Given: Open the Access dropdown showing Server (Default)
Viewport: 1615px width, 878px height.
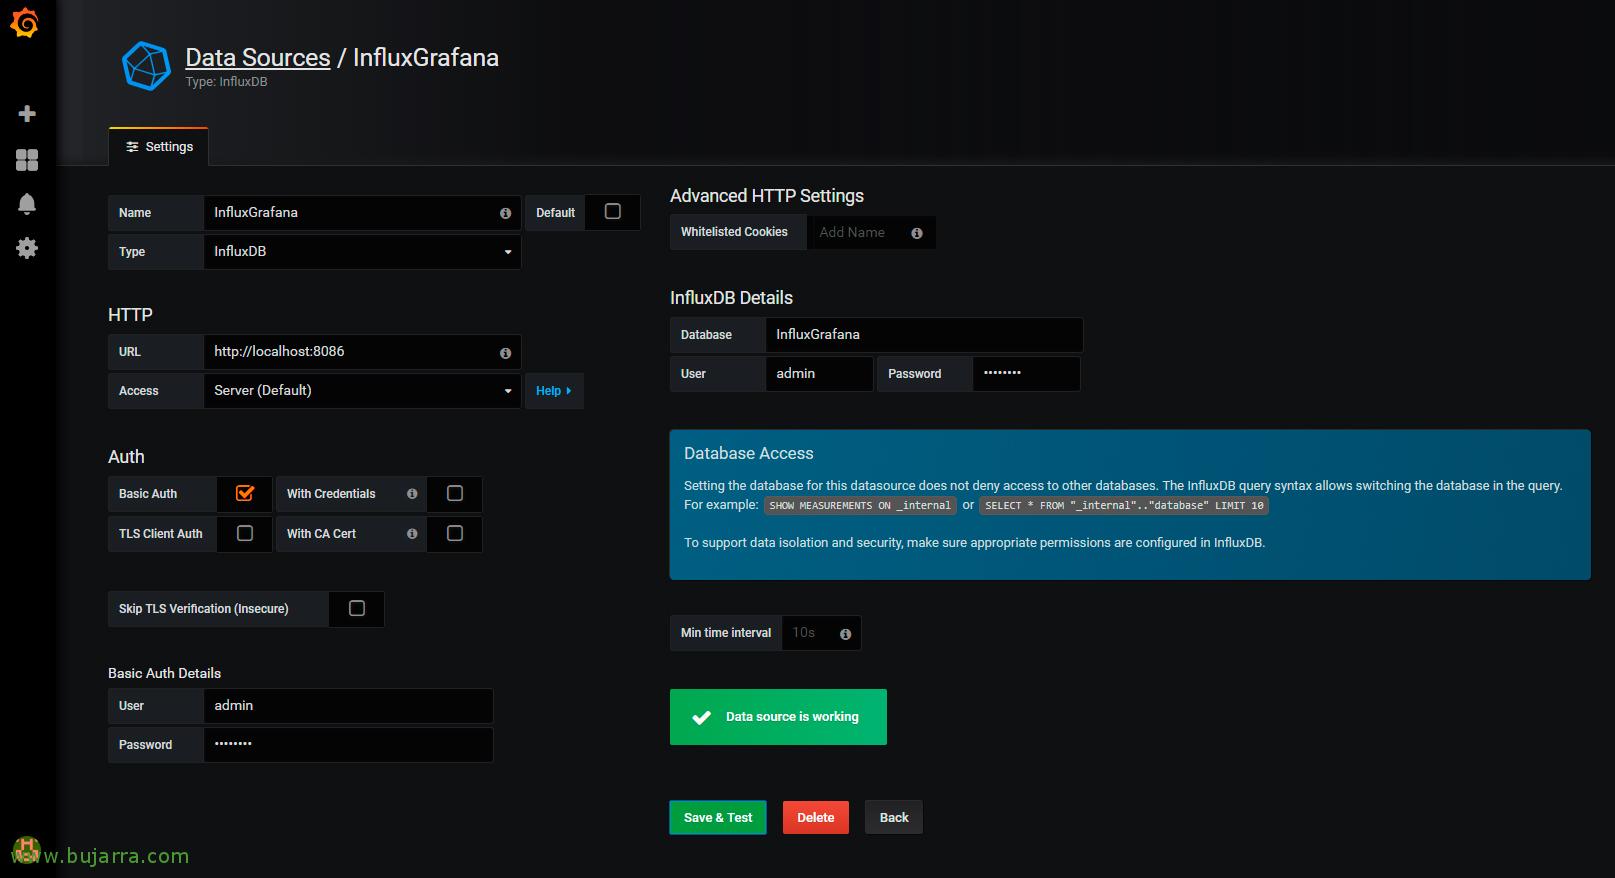Looking at the screenshot, I should pos(361,391).
